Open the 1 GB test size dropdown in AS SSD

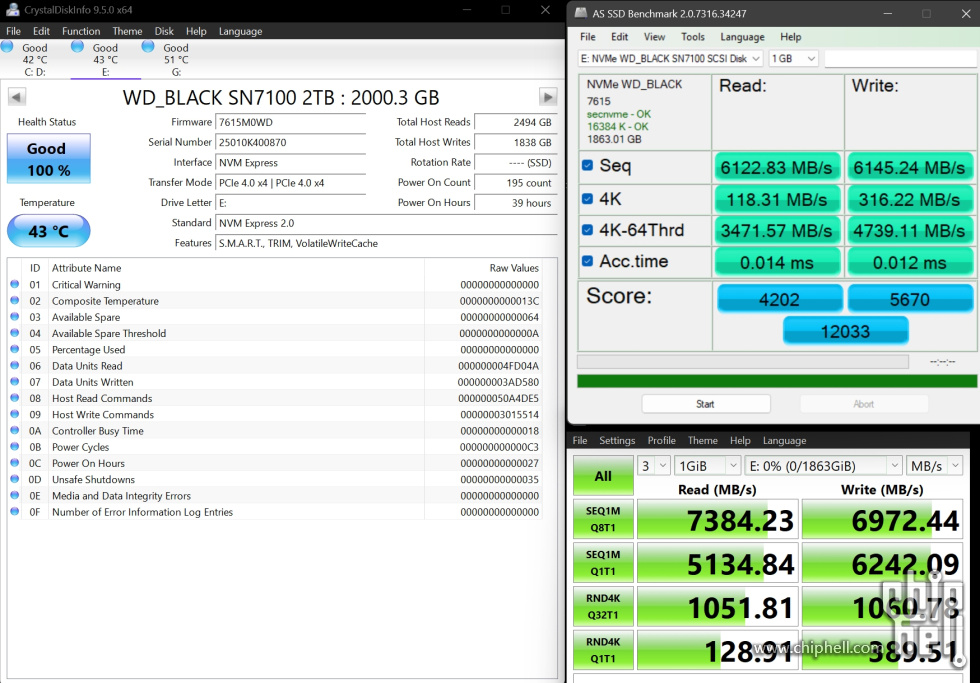(793, 58)
